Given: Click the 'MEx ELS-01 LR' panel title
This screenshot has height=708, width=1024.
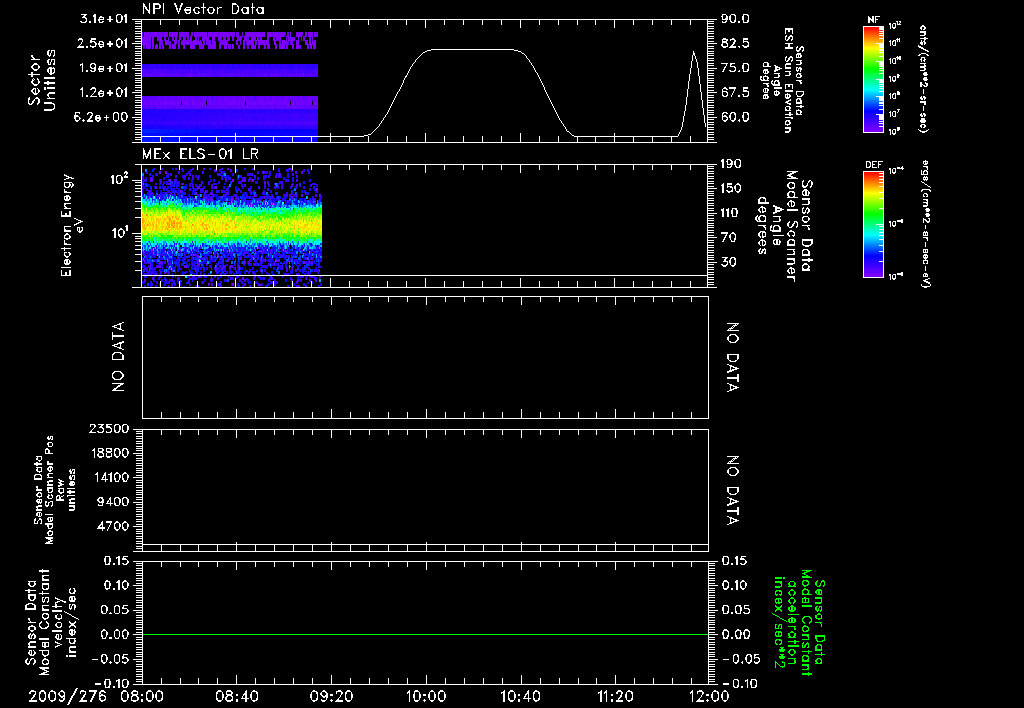Looking at the screenshot, I should (x=200, y=154).
